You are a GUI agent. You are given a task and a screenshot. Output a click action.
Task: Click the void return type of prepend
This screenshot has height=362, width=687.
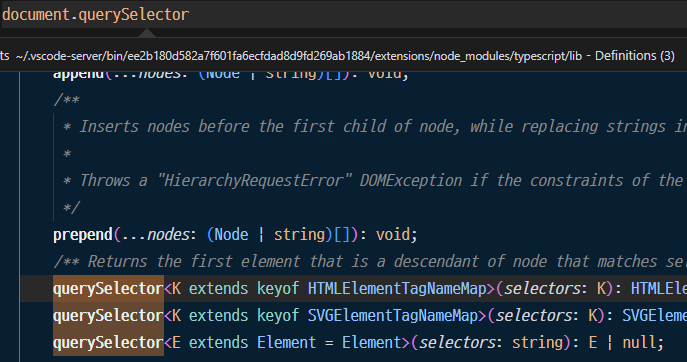(x=393, y=234)
